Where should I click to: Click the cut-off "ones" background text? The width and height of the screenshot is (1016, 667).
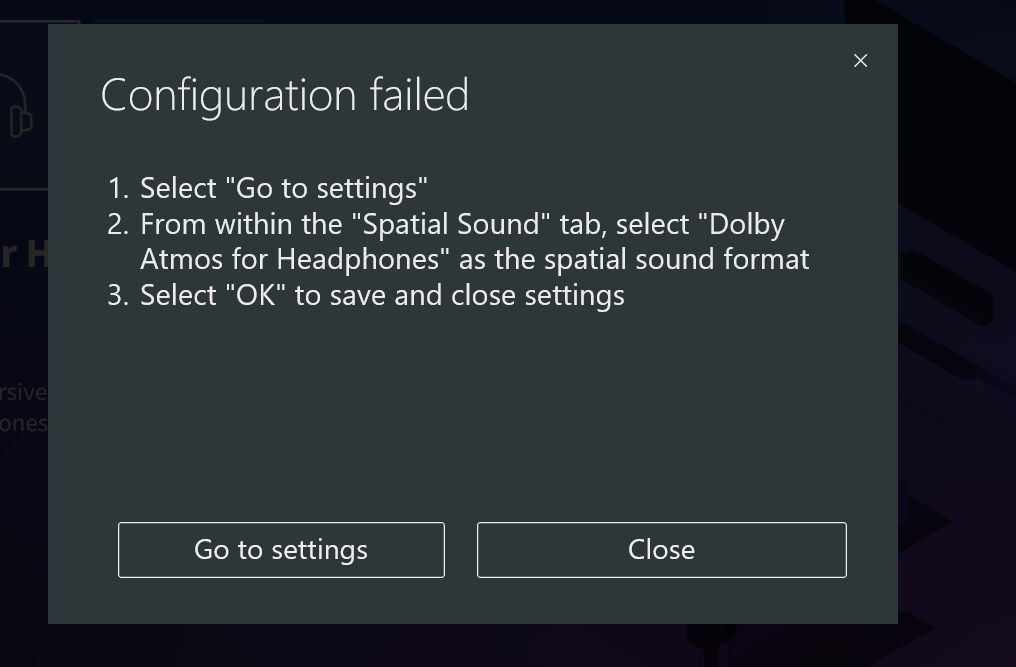tap(23, 423)
